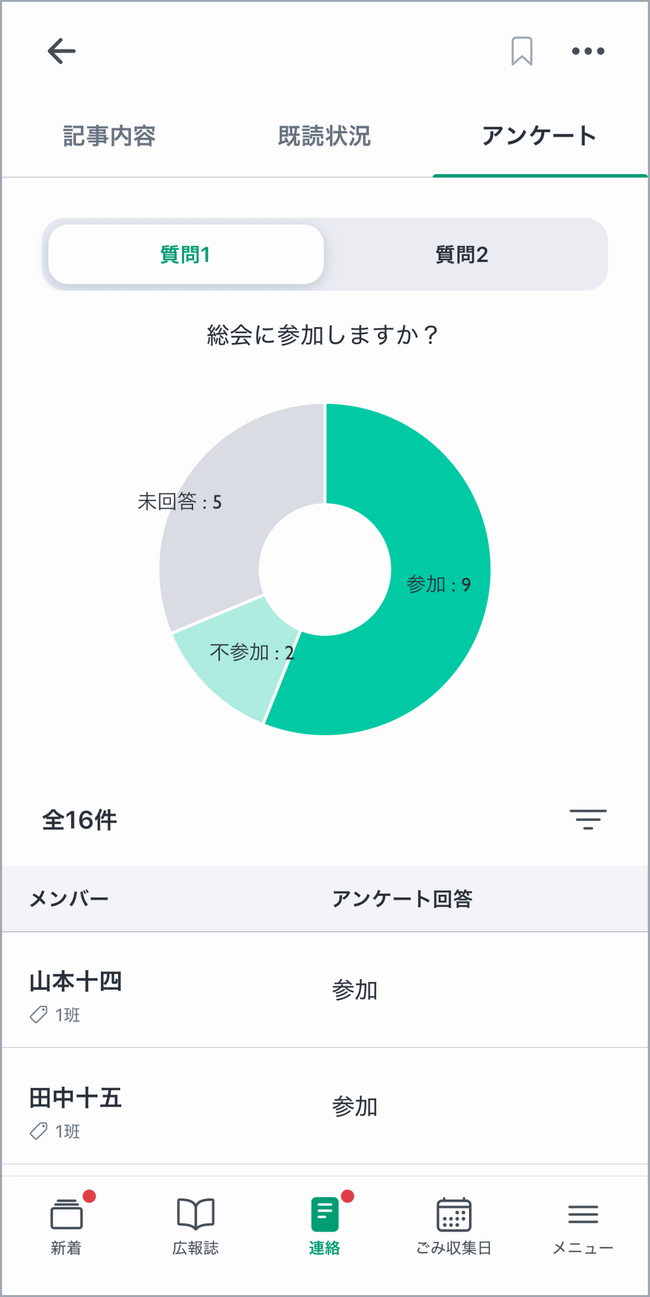The height and width of the screenshot is (1297, 650).
Task: Open member row 山本十四
Action: [x=324, y=990]
